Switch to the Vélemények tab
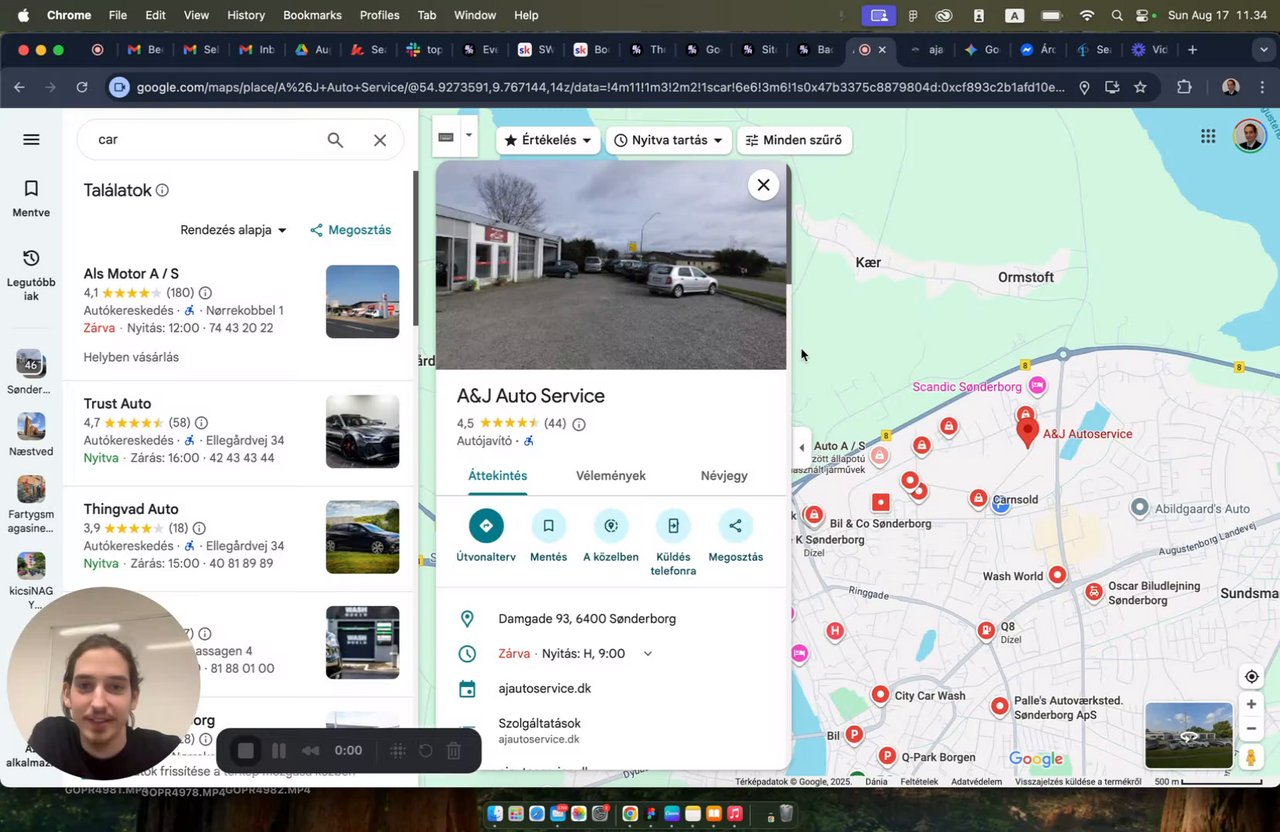Image resolution: width=1280 pixels, height=832 pixels. pos(611,476)
